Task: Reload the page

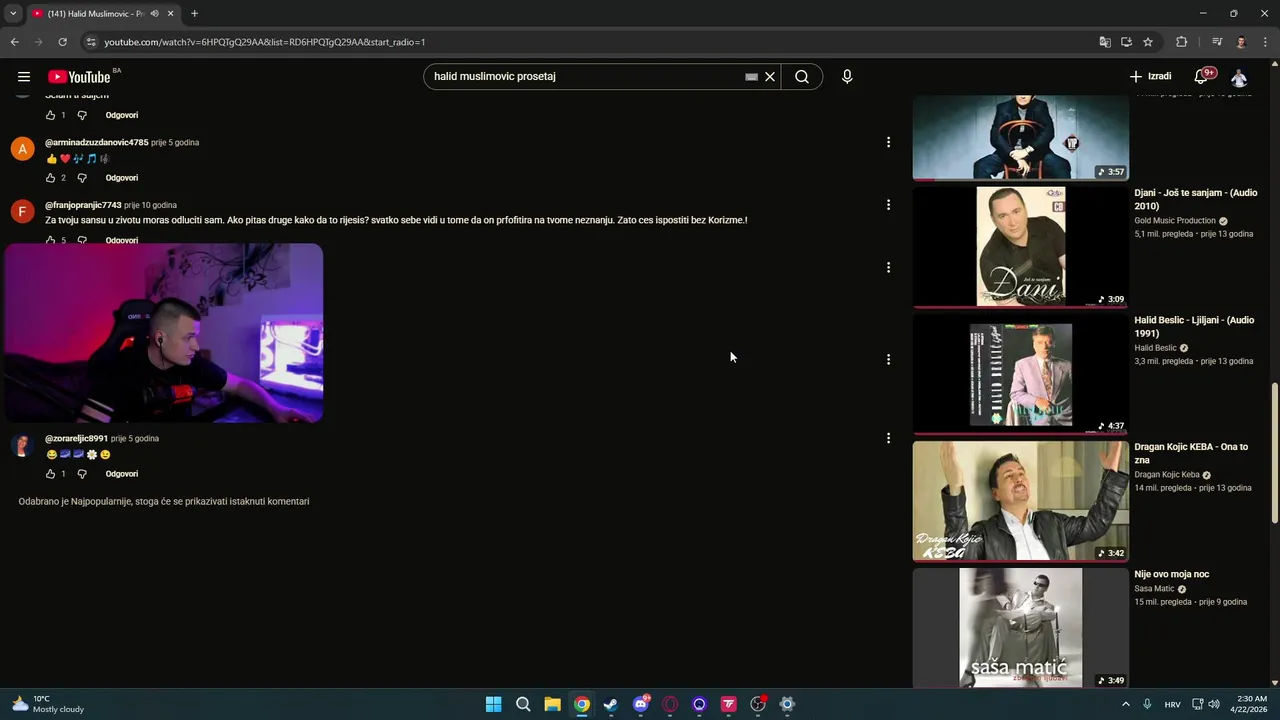Action: click(x=62, y=42)
